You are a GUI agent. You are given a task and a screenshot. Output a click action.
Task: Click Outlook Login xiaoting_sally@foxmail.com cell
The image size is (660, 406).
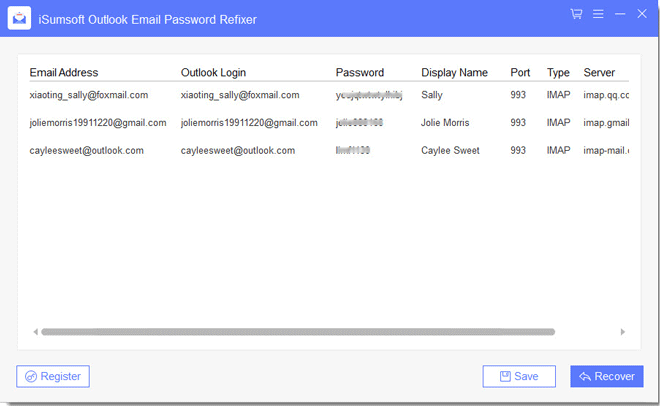point(240,95)
